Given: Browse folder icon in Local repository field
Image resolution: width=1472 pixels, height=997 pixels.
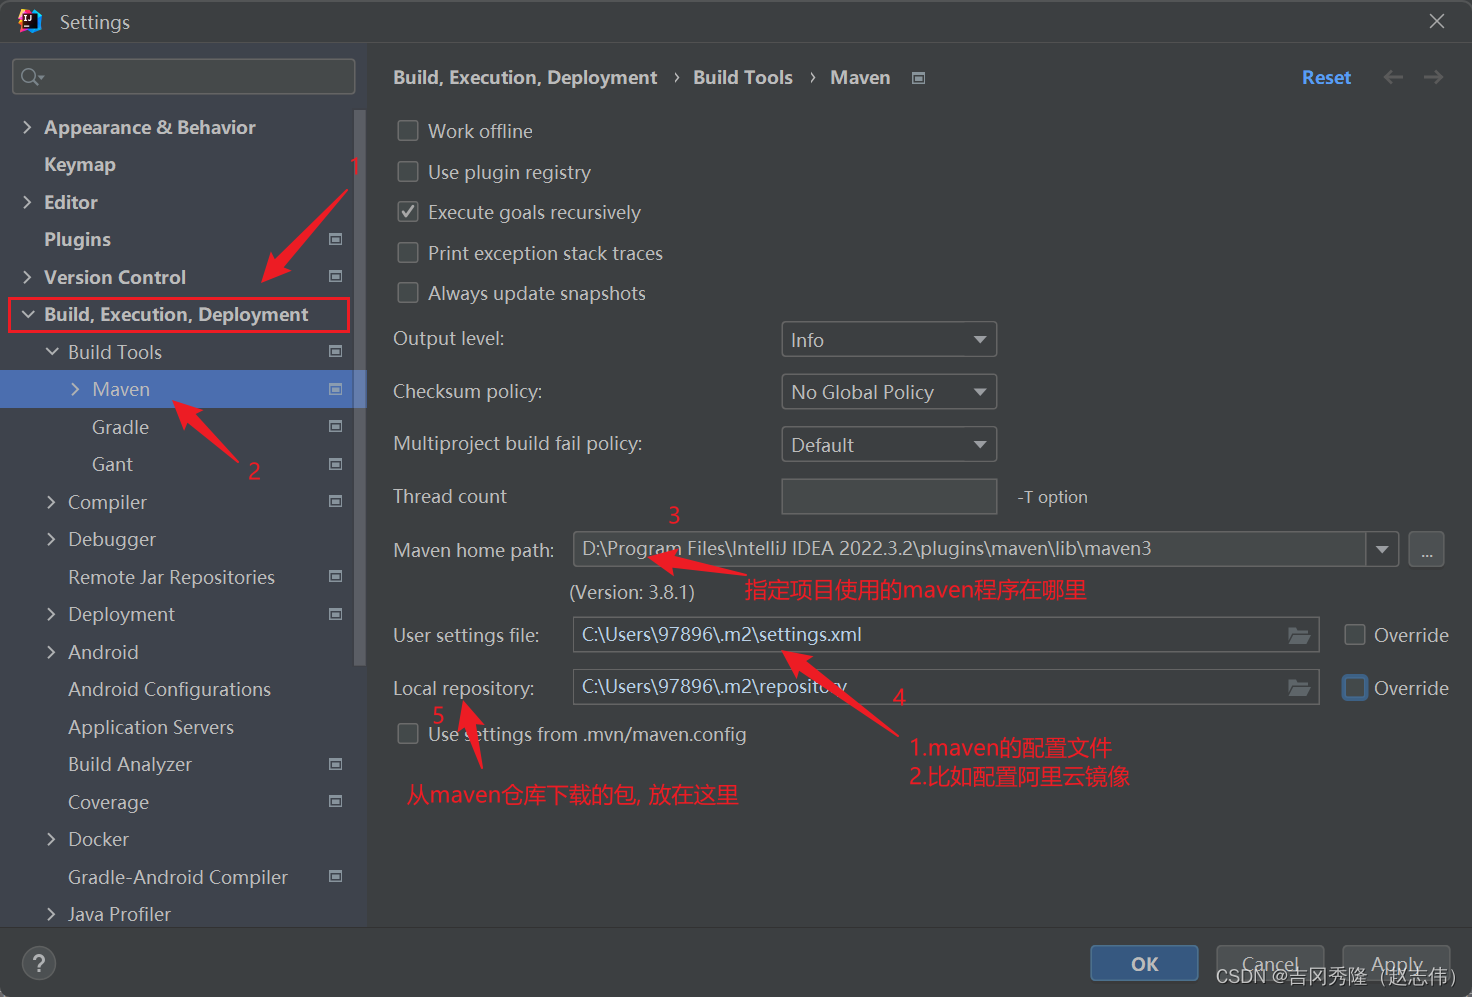Looking at the screenshot, I should [1299, 687].
